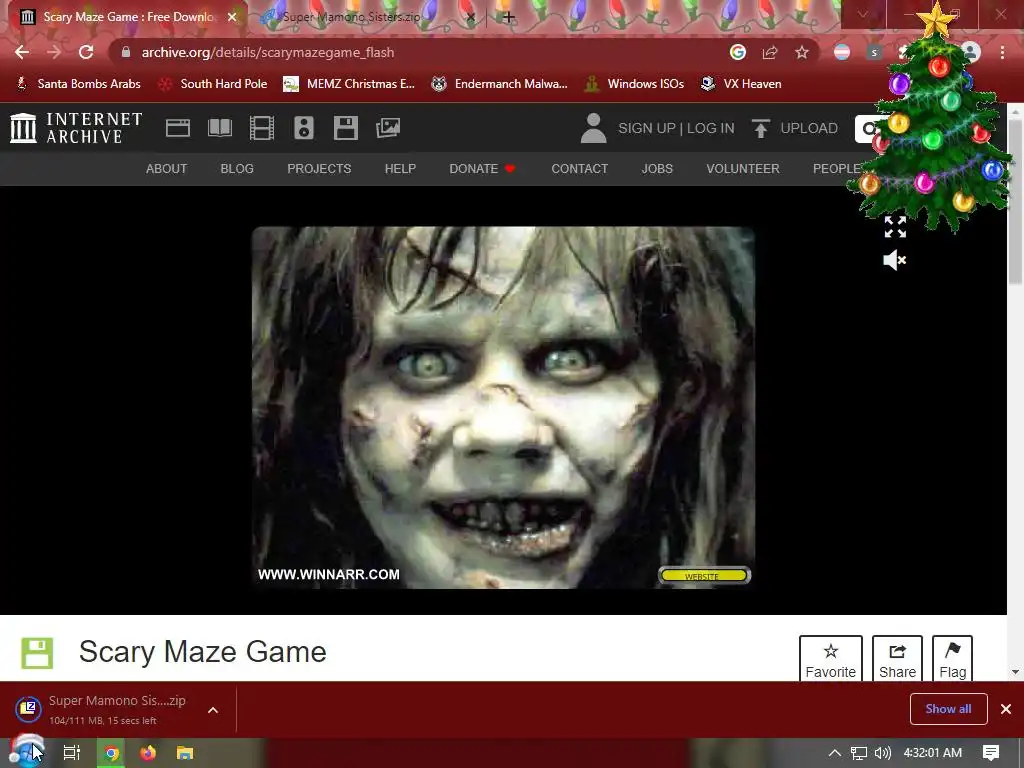Open the BLOG menu item
This screenshot has height=768, width=1024.
coord(237,168)
